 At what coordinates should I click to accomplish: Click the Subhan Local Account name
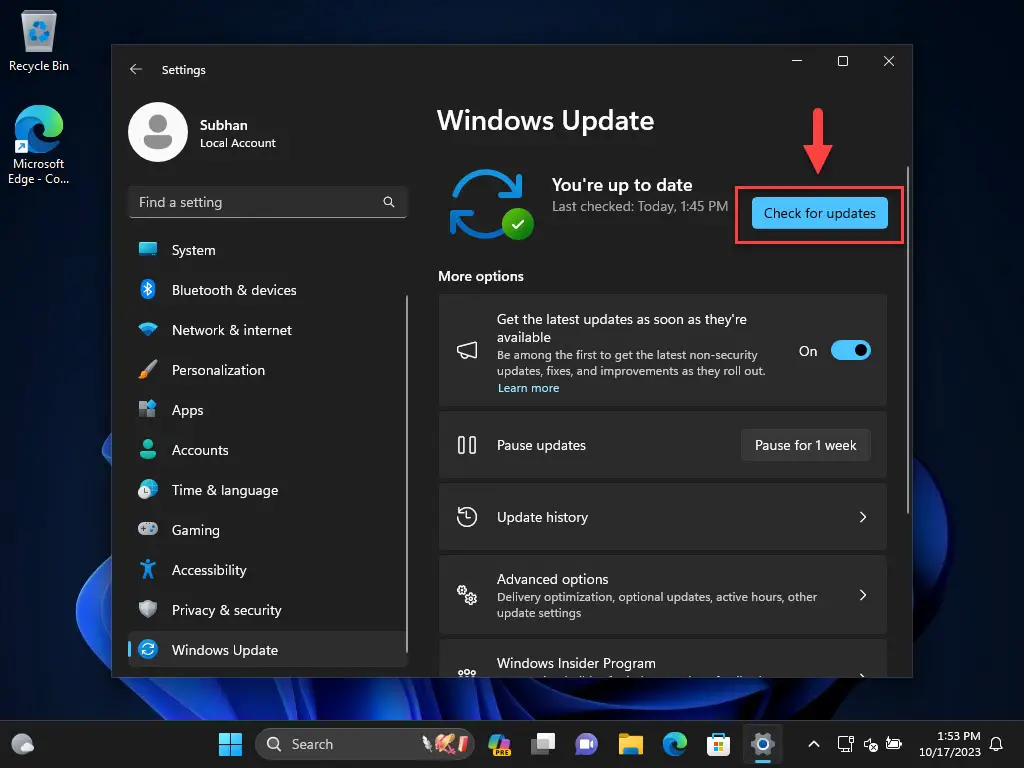pyautogui.click(x=238, y=133)
